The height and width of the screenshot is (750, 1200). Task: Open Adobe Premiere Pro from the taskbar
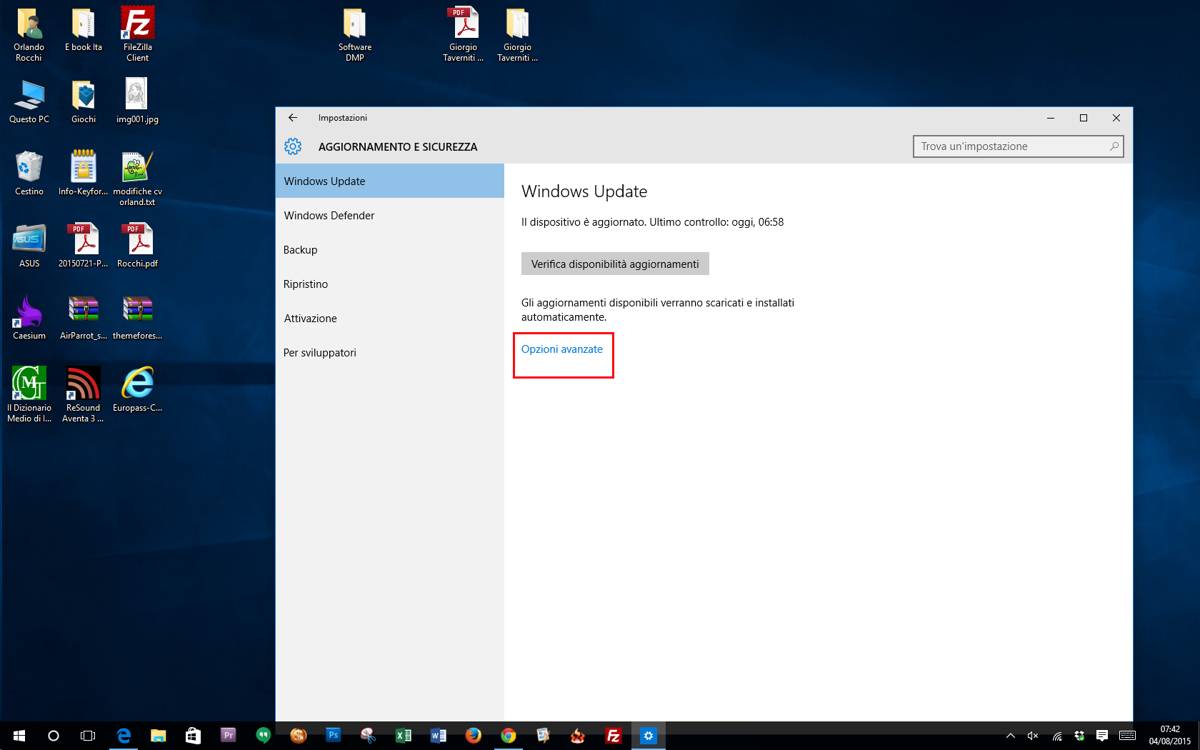pos(228,736)
